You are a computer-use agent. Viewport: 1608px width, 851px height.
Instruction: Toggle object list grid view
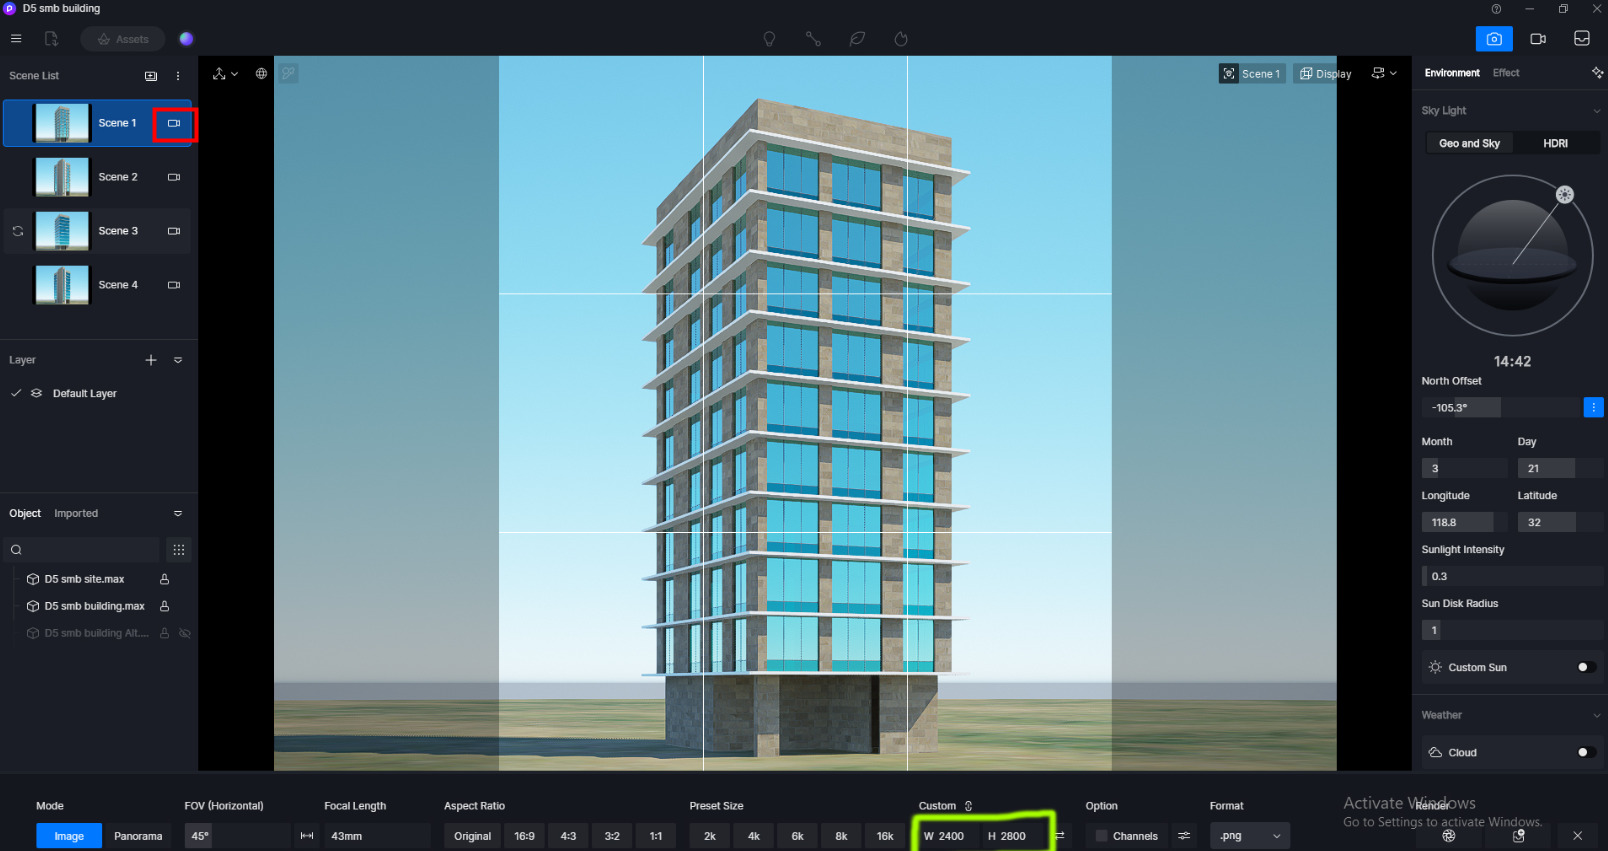point(179,549)
